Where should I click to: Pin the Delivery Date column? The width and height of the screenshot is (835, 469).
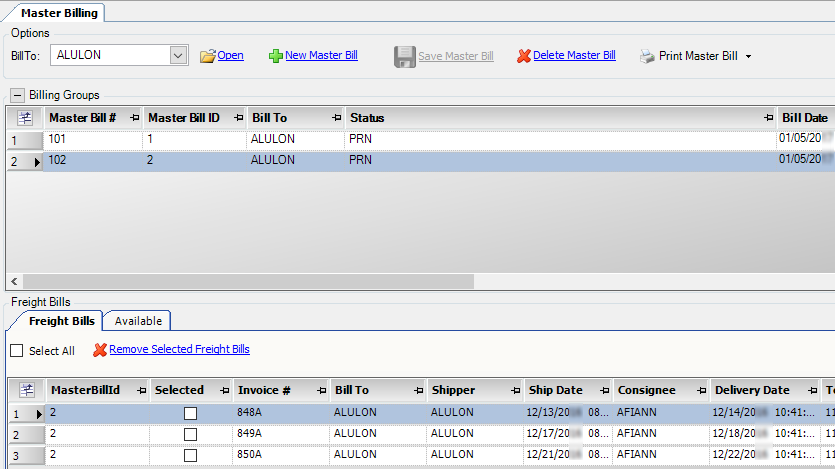tap(813, 391)
